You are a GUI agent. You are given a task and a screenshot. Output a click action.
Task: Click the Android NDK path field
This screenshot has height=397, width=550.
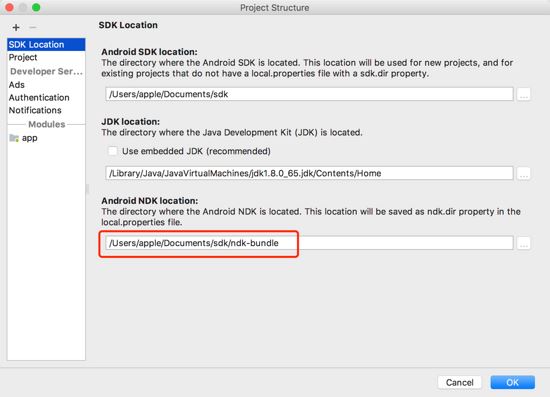pos(309,243)
